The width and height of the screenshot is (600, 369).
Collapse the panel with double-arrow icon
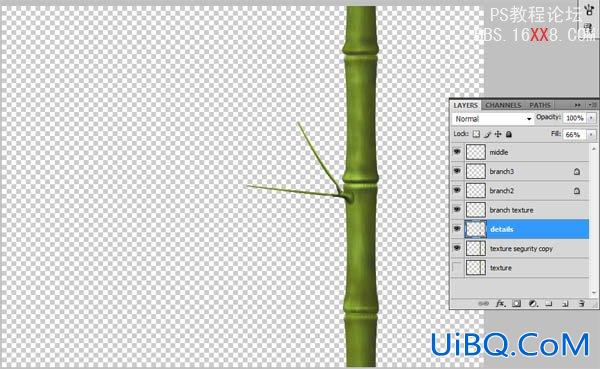[x=577, y=105]
